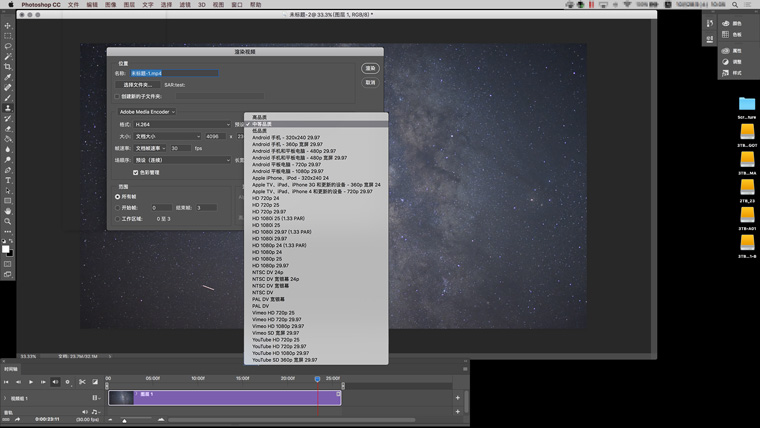The height and width of the screenshot is (428, 760).
Task: Select the Blur tool
Action: click(x=7, y=149)
